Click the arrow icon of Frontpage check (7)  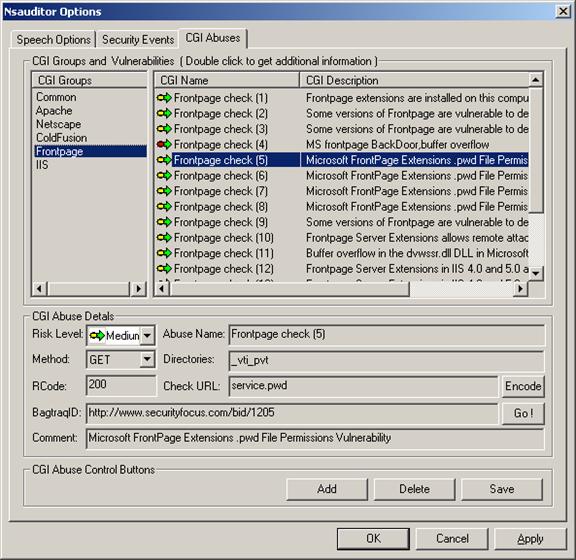164,191
